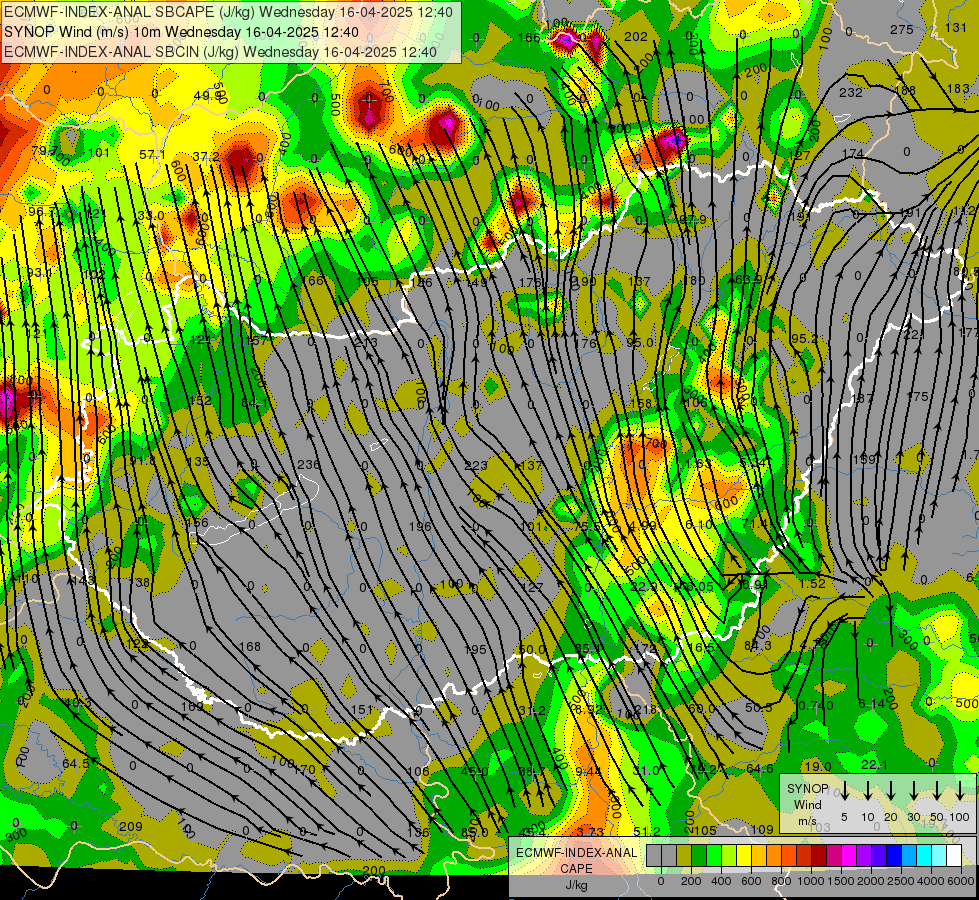Click the 22.1 station value
Image resolution: width=979 pixels, height=900 pixels.
(874, 765)
